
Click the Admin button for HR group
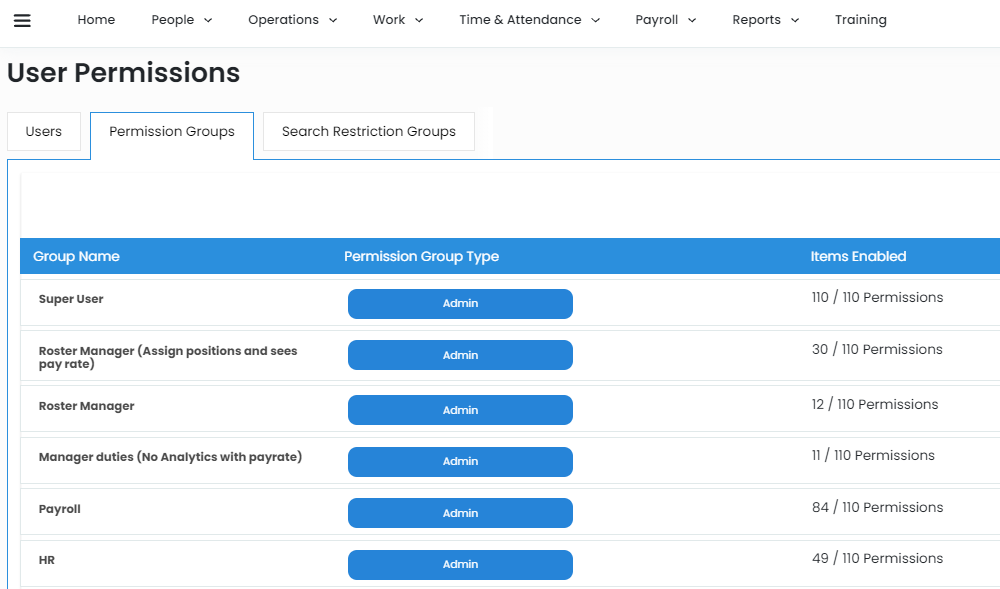[460, 565]
